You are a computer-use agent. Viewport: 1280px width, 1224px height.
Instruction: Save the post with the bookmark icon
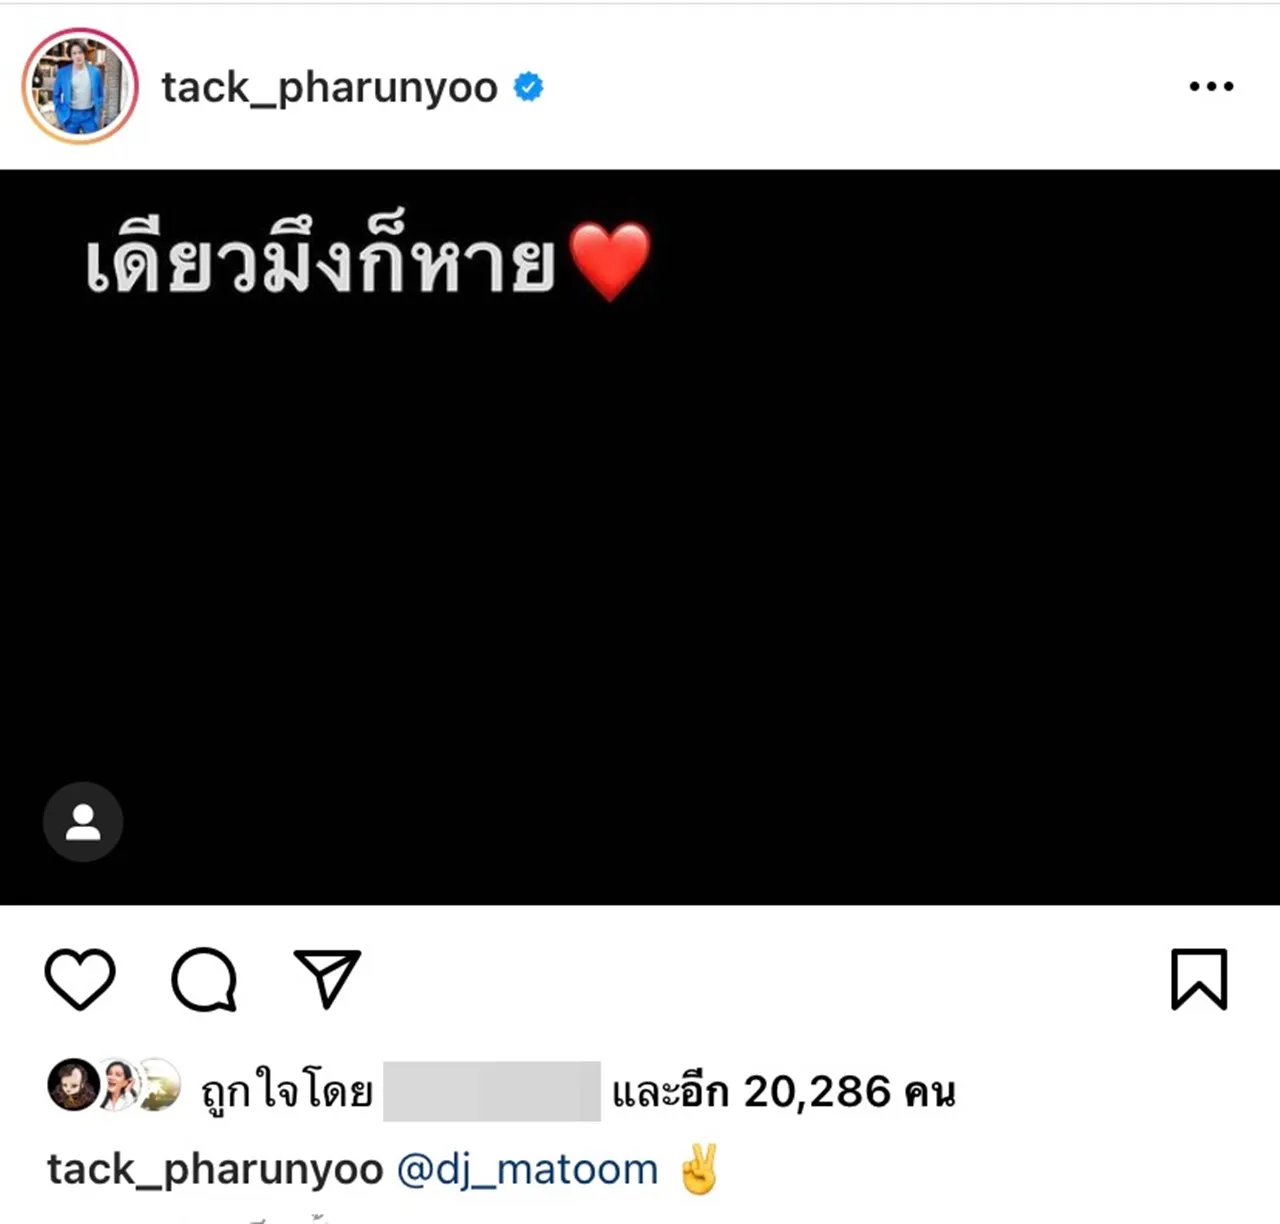click(x=1199, y=979)
